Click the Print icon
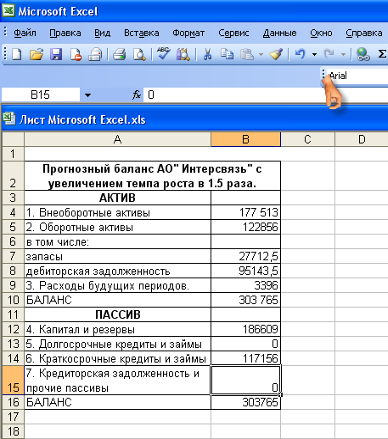 coord(119,54)
